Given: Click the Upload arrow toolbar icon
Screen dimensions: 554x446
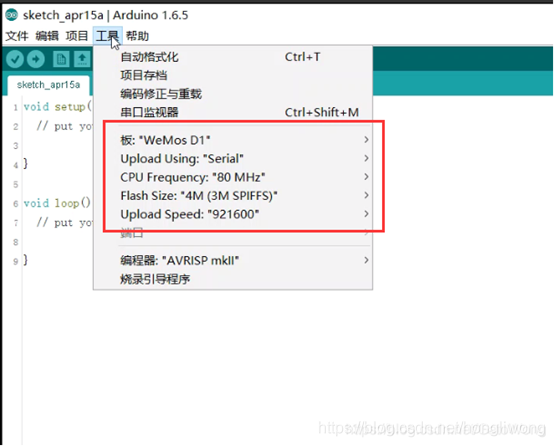Looking at the screenshot, I should point(36,59).
